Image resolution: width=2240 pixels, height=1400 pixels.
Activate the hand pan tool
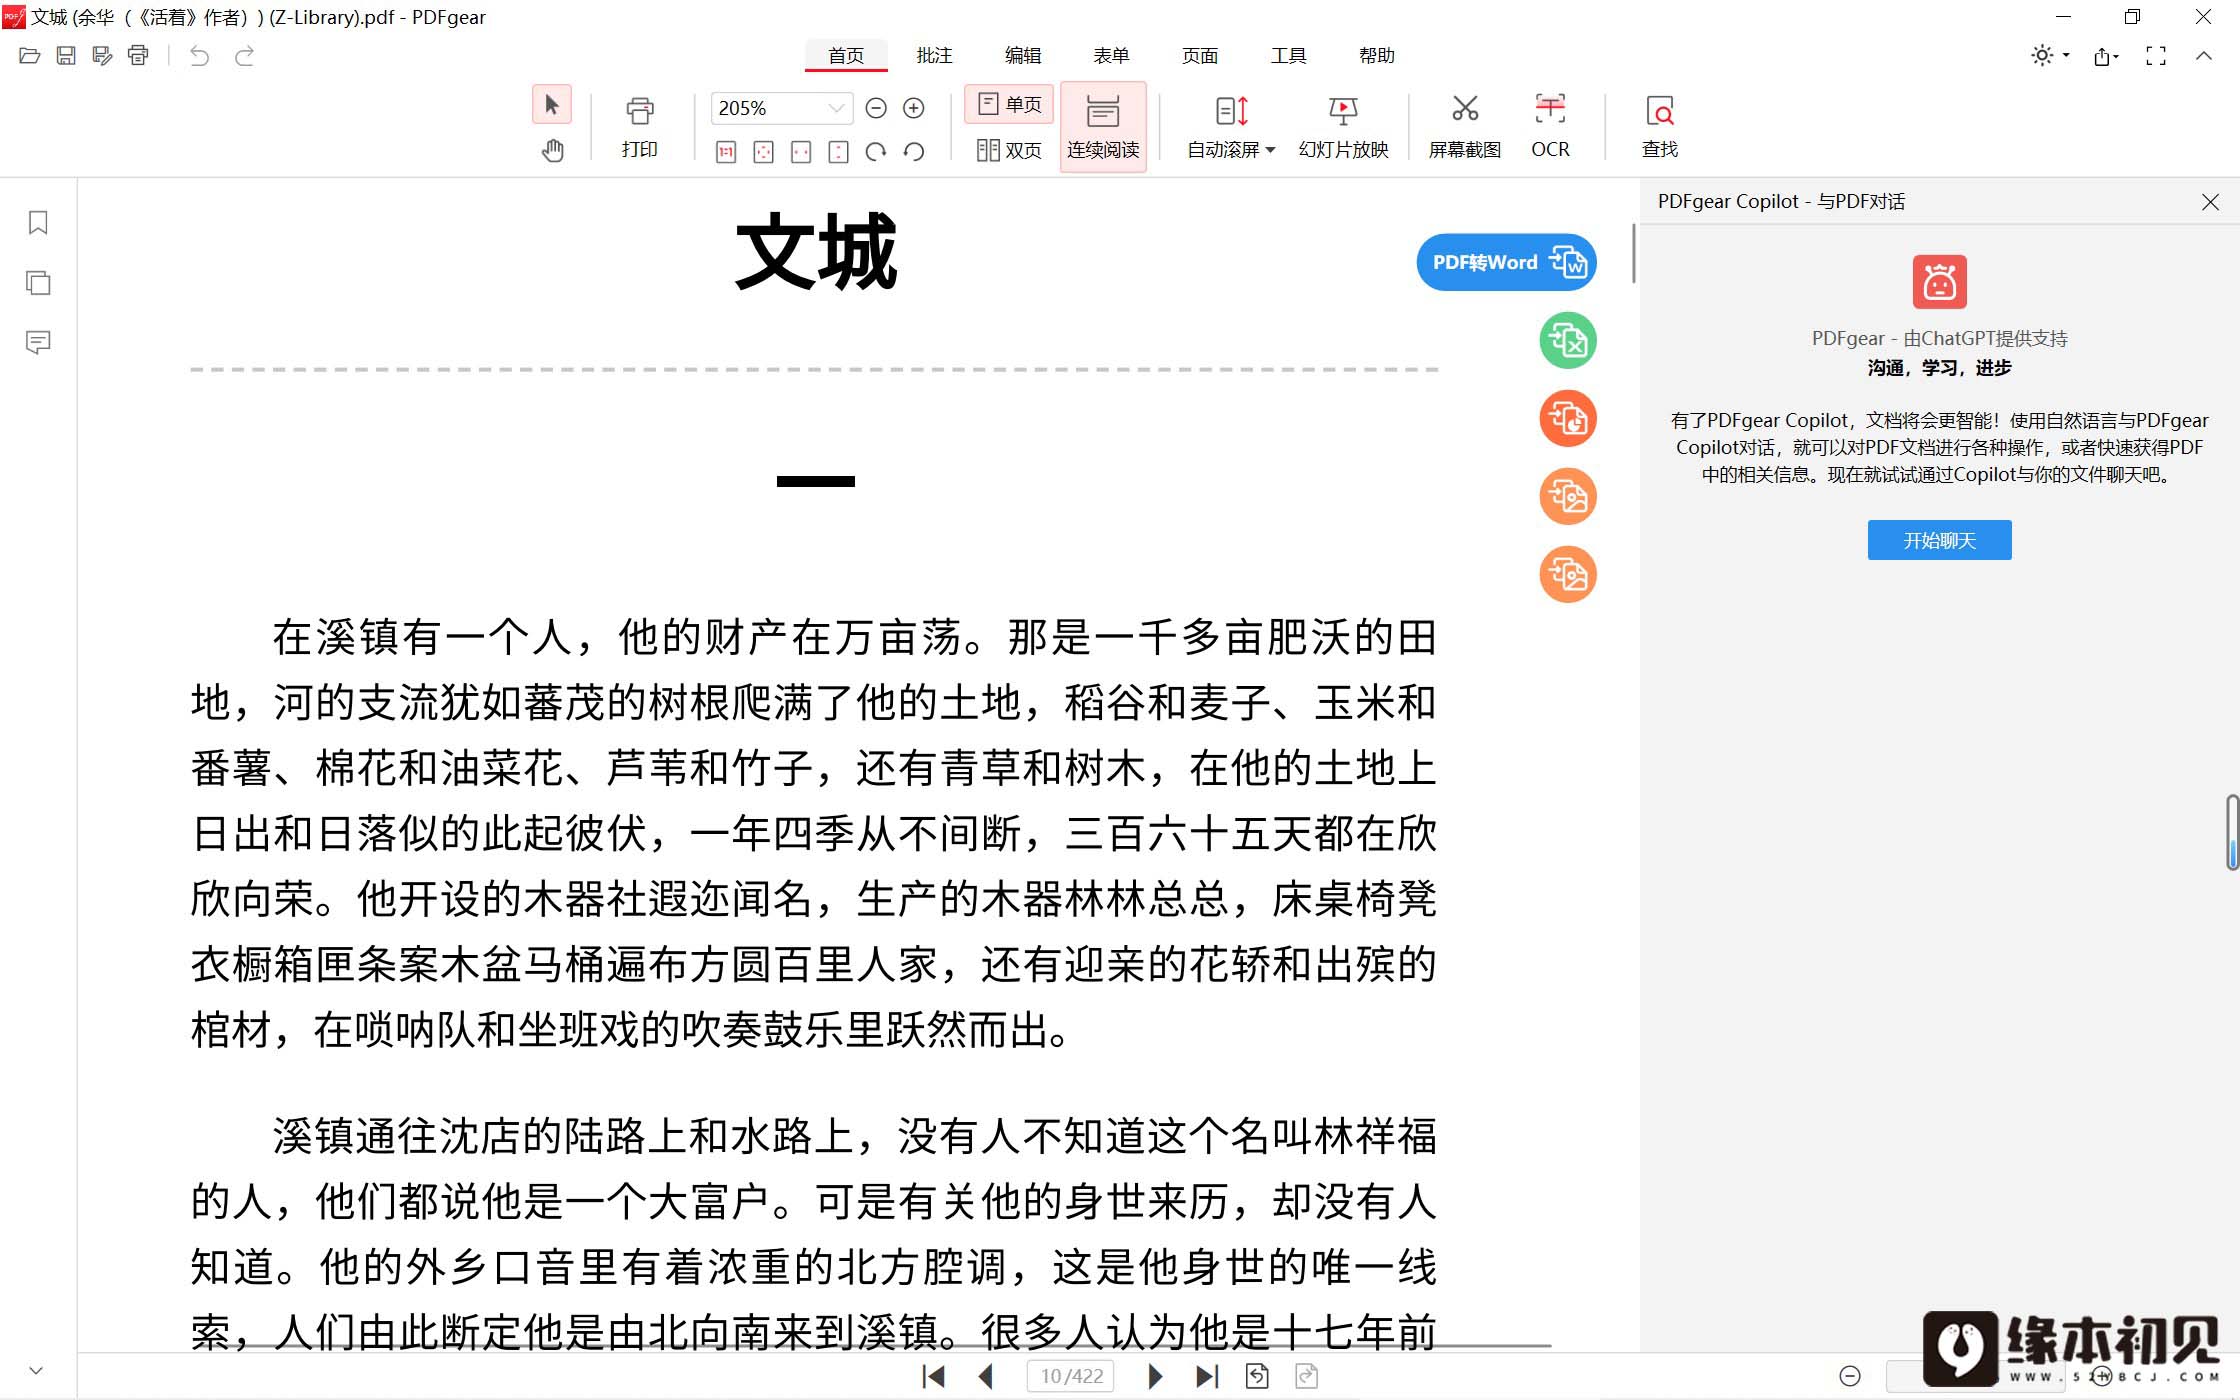(x=552, y=151)
